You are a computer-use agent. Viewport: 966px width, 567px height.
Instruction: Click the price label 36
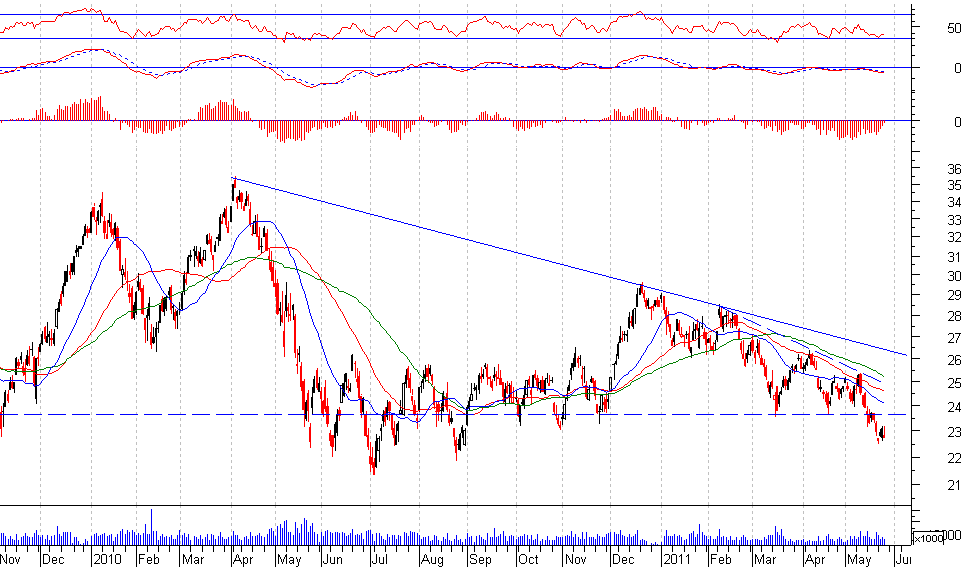pos(954,169)
